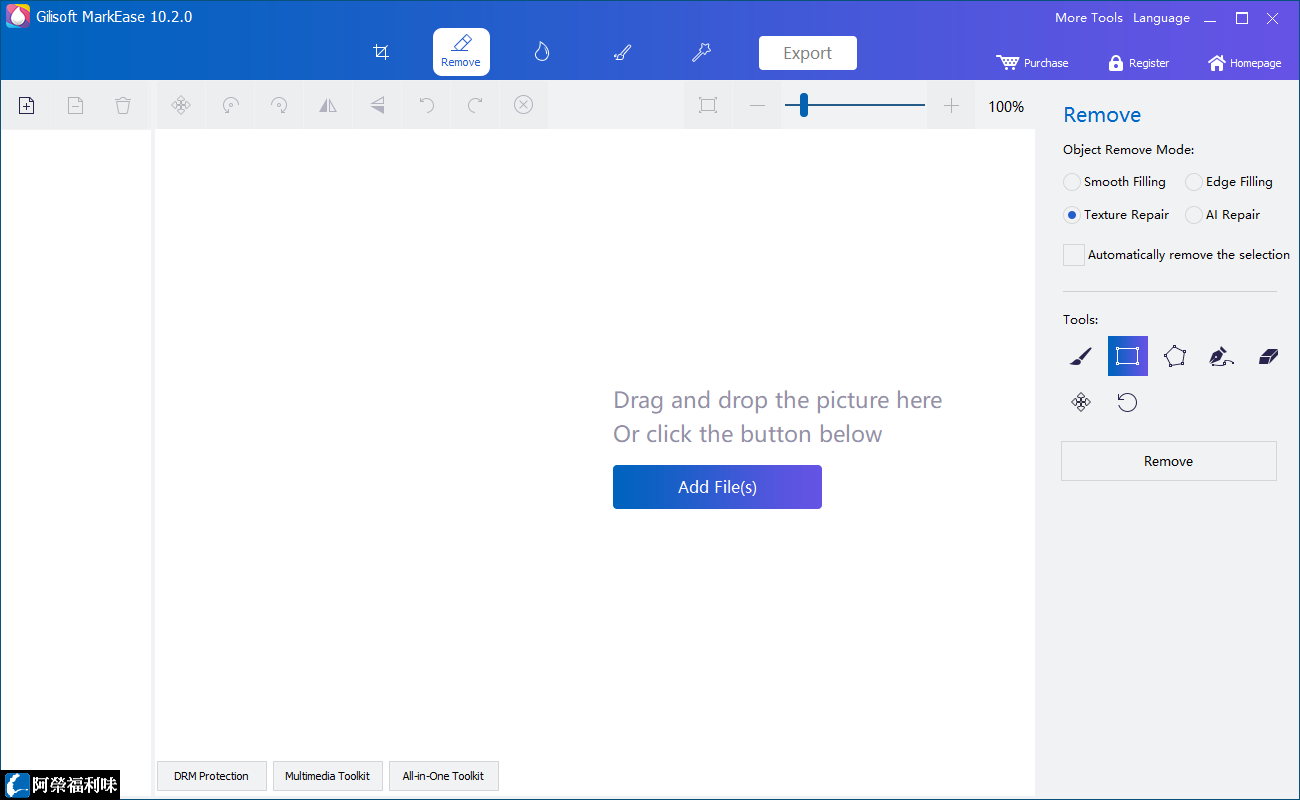Flip image vertically icon
The height and width of the screenshot is (800, 1300).
[x=377, y=105]
